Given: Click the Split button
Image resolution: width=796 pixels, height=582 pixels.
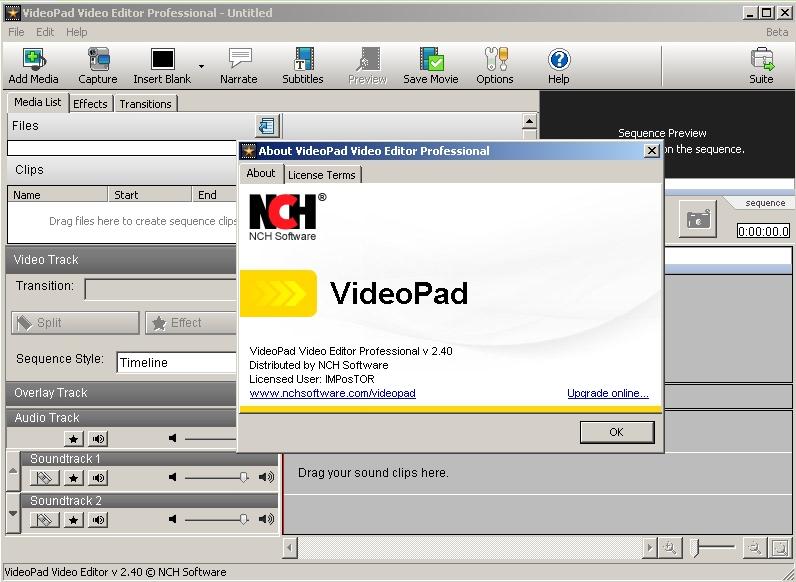Looking at the screenshot, I should [x=75, y=322].
